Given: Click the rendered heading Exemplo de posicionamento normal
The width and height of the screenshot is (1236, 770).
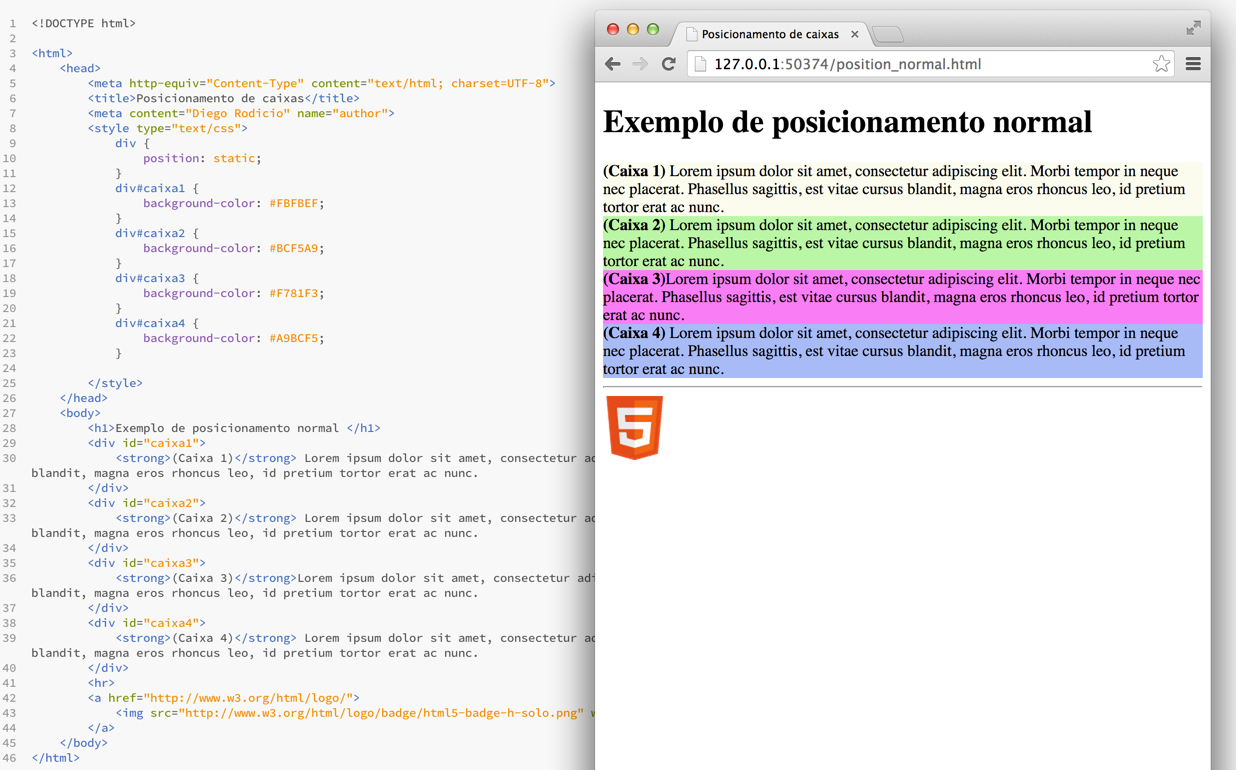Looking at the screenshot, I should [847, 122].
